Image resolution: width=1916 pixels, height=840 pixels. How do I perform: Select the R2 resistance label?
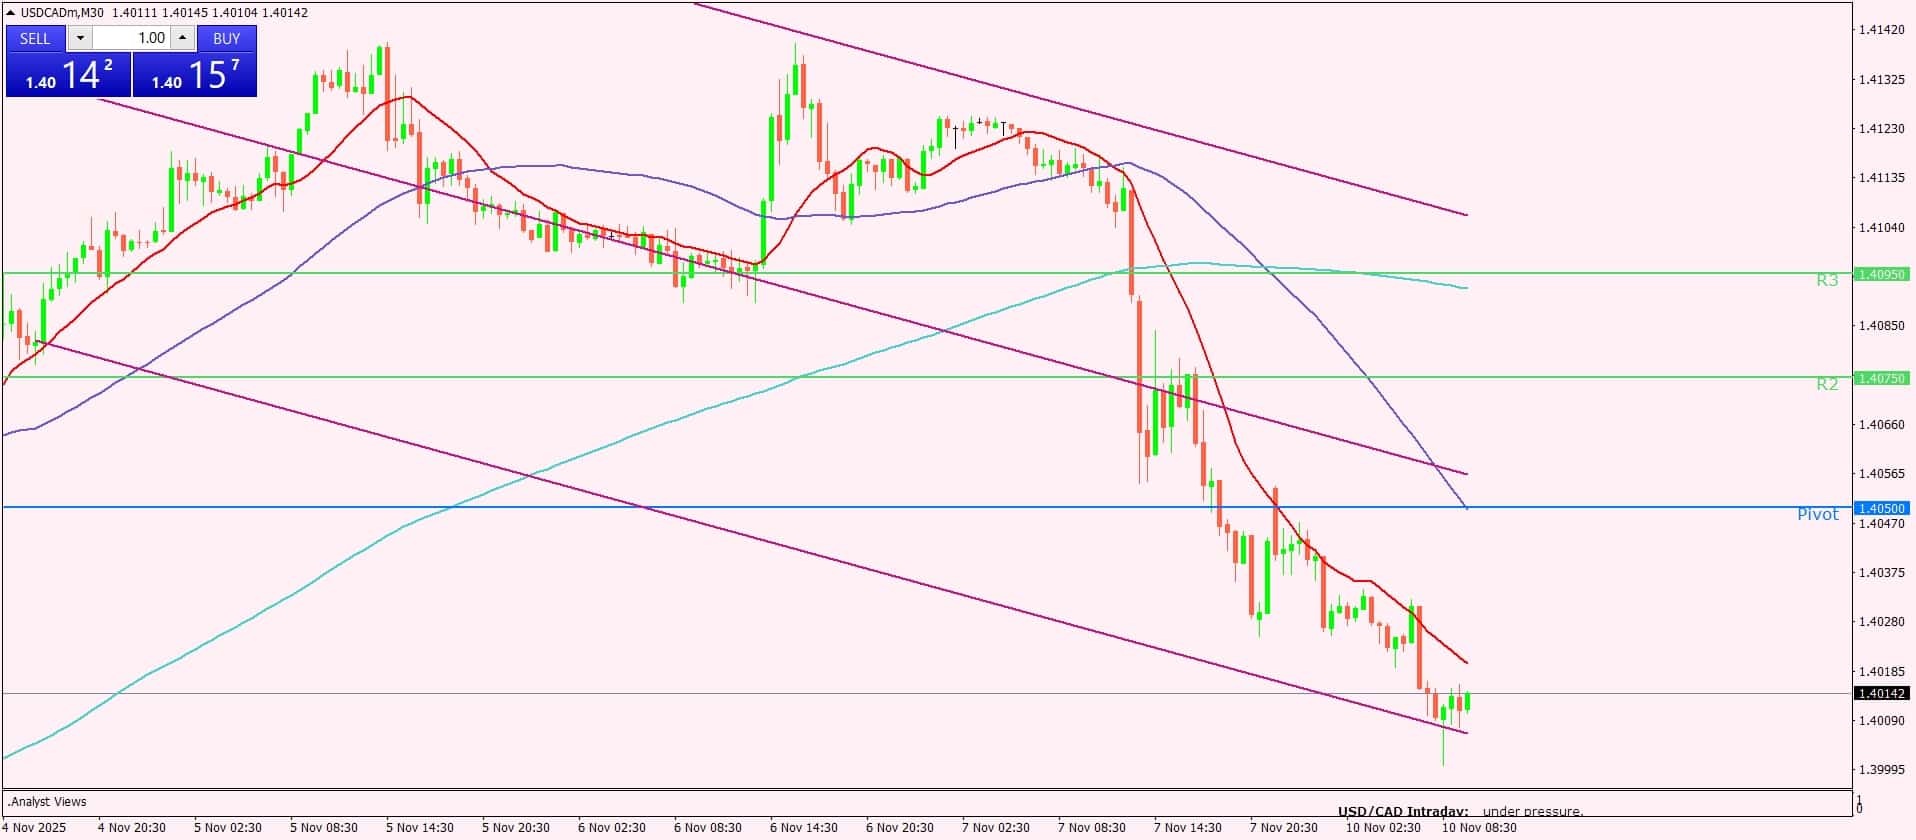click(x=1827, y=384)
